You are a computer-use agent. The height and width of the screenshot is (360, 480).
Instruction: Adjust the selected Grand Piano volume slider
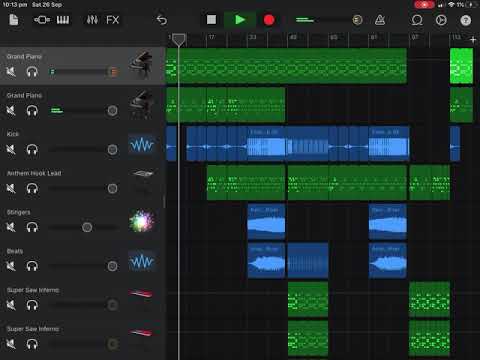pyautogui.click(x=113, y=72)
